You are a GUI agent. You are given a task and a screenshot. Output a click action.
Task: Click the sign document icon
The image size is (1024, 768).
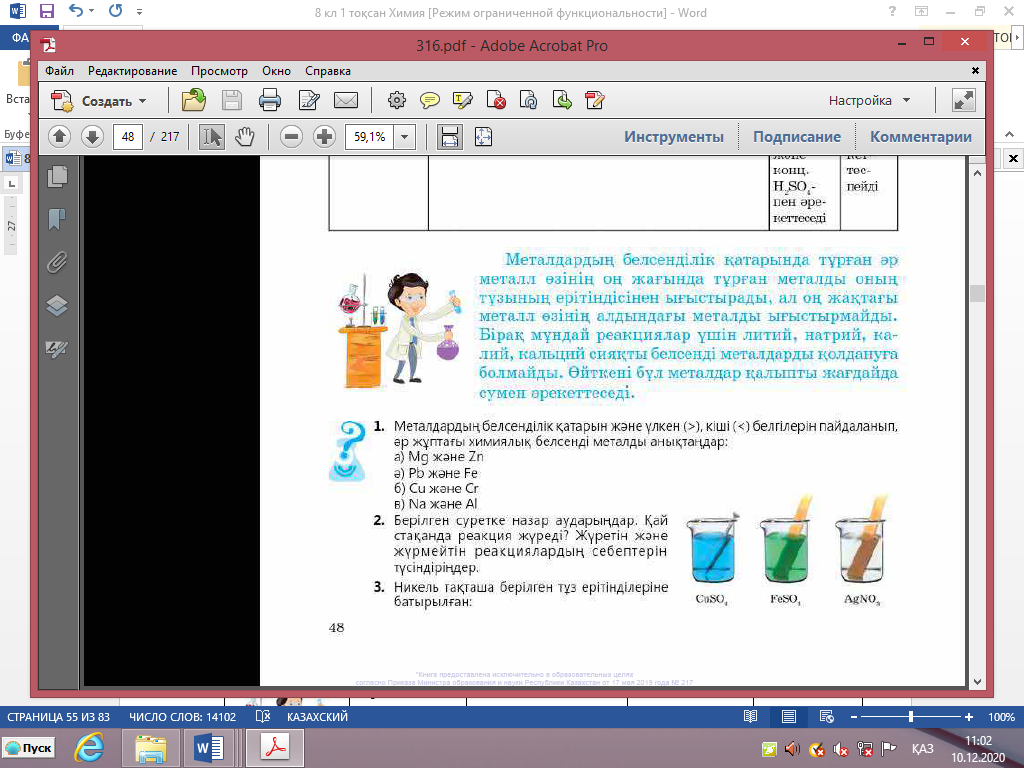click(x=594, y=101)
